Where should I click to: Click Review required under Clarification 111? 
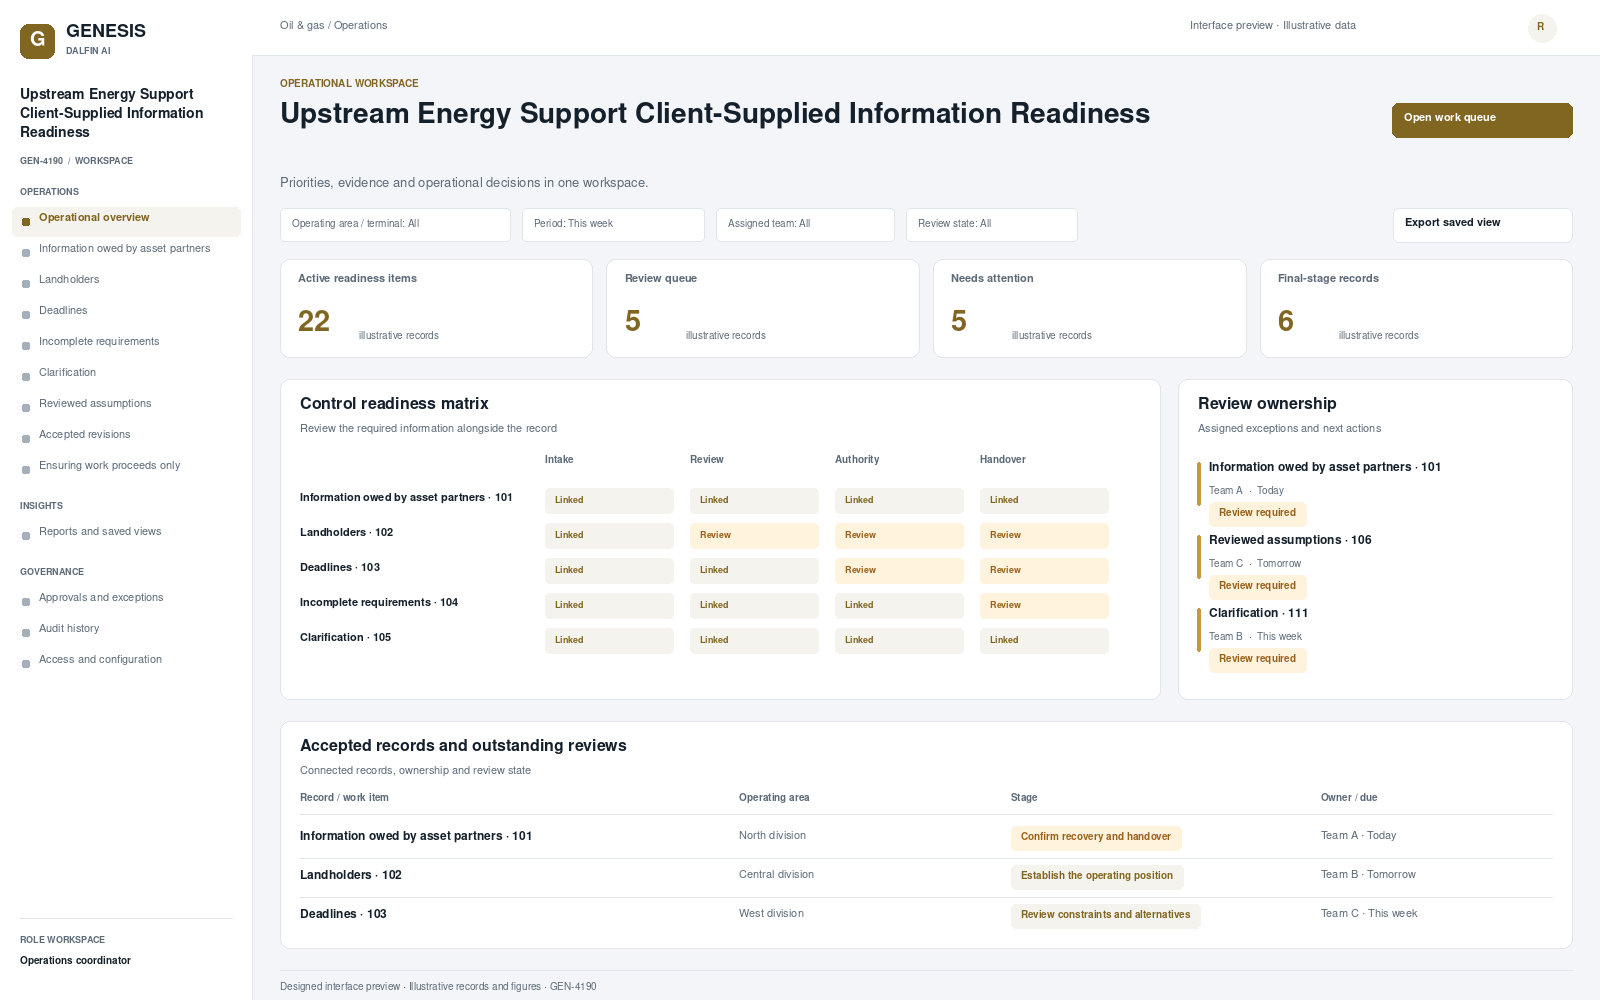click(x=1257, y=659)
